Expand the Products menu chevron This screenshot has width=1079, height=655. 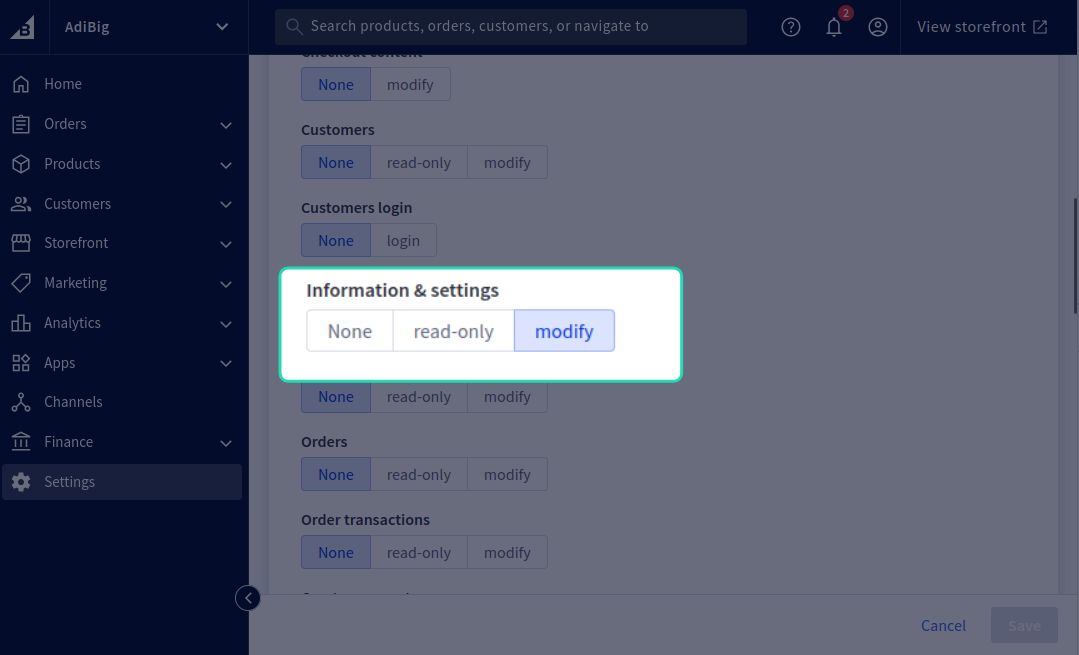tap(226, 165)
